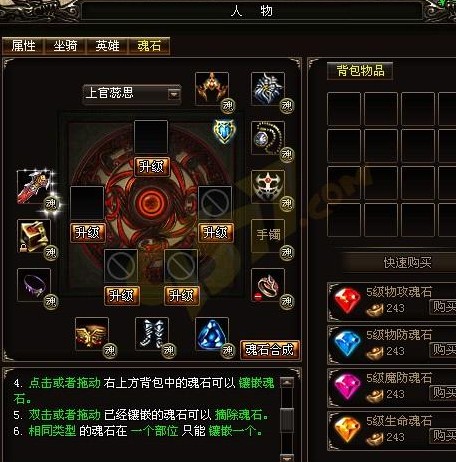Click the blue shield badge icon
The height and width of the screenshot is (462, 456).
[225, 131]
